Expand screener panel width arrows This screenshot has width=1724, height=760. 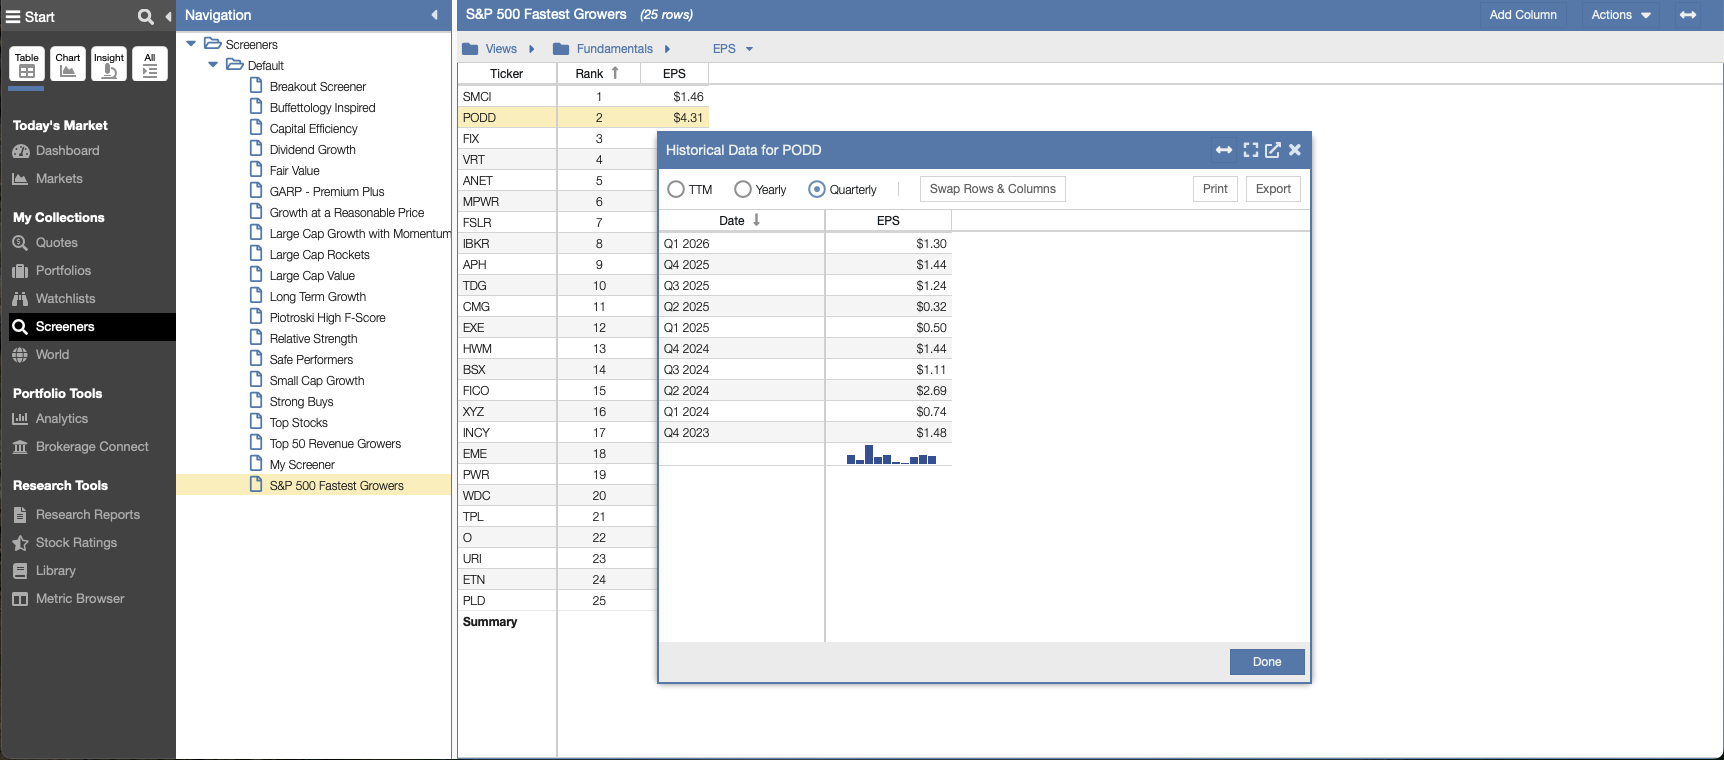pyautogui.click(x=1688, y=15)
